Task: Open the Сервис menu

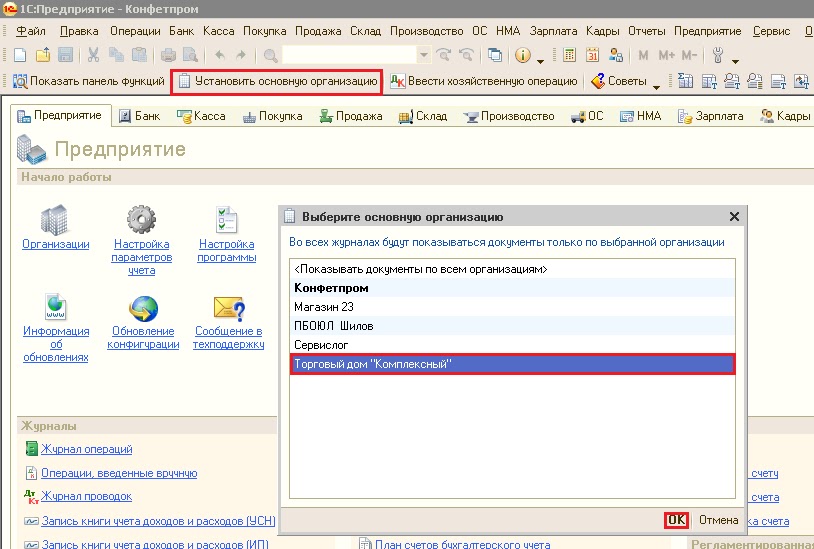Action: click(771, 31)
